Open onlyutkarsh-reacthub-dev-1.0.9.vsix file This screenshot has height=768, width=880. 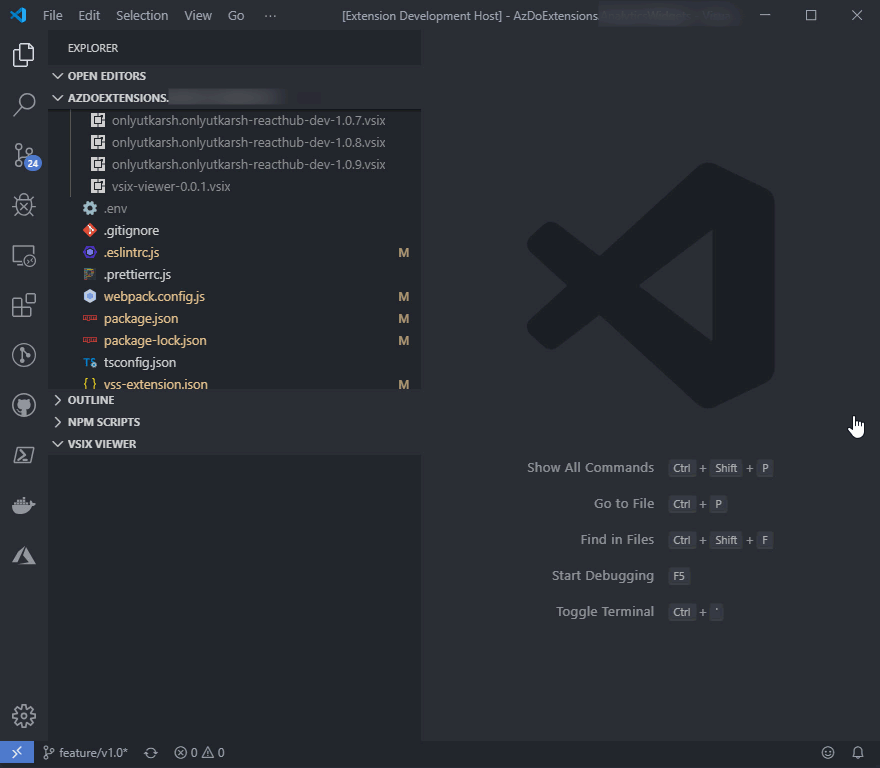235,164
